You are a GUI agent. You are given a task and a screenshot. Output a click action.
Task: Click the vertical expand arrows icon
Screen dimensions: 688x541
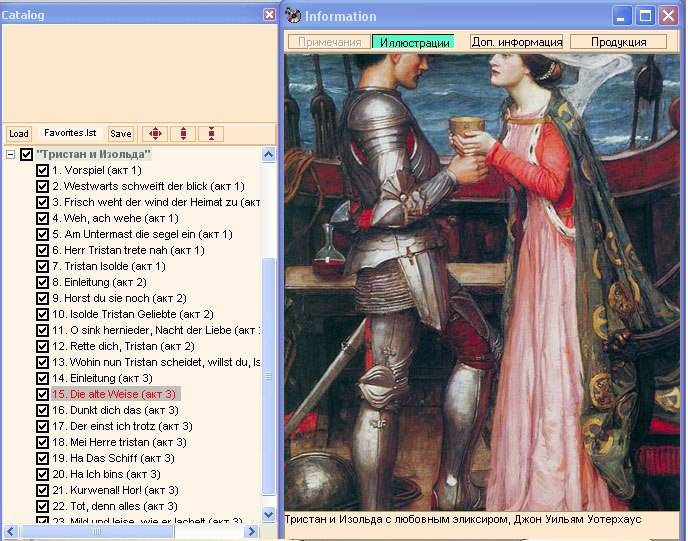click(183, 134)
